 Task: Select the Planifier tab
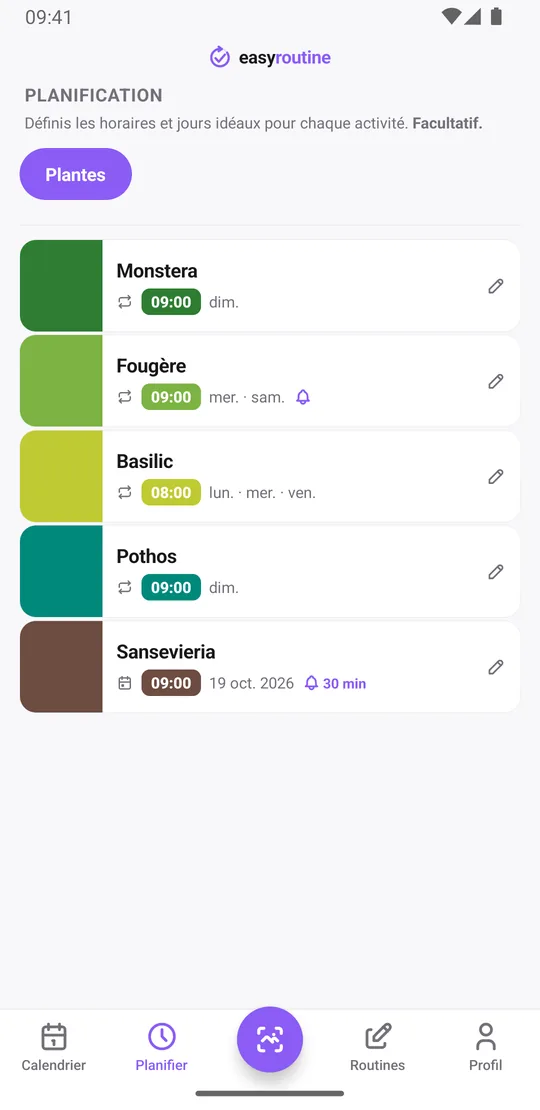[x=161, y=1047]
